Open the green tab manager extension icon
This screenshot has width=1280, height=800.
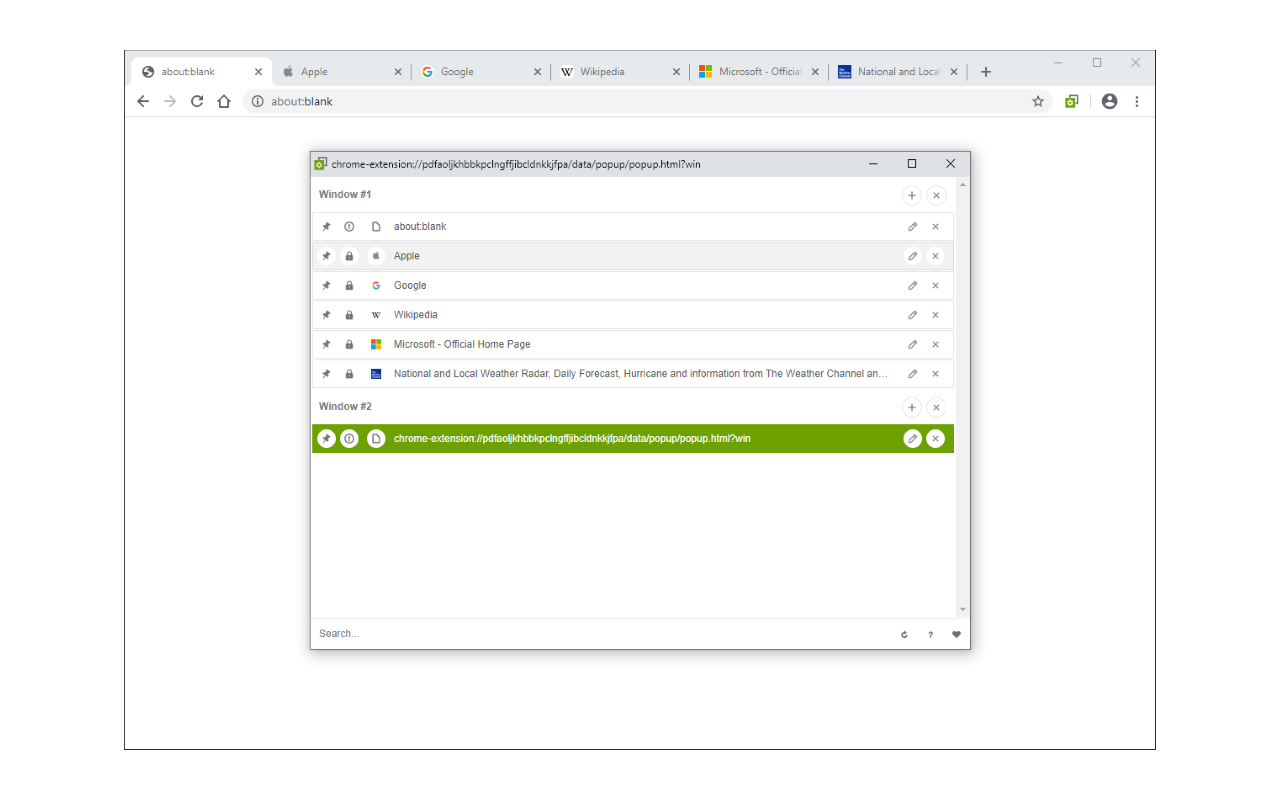1072,101
